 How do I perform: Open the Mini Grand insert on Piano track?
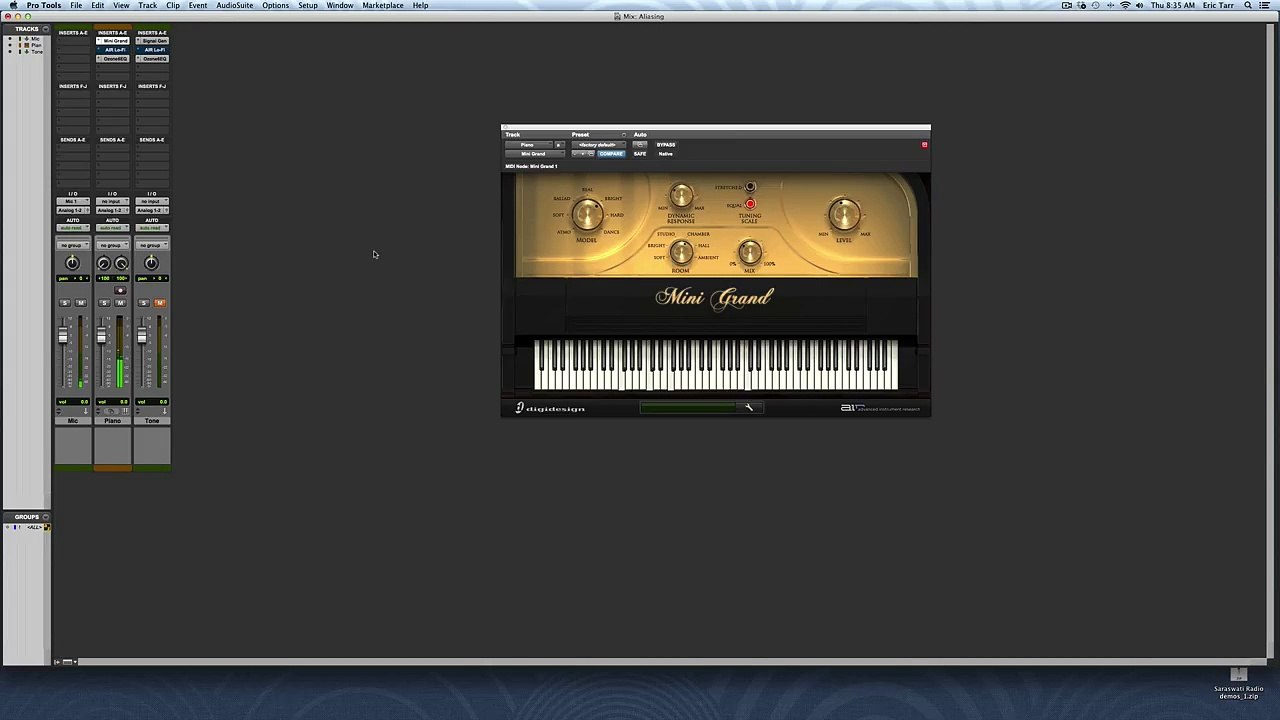pos(115,41)
